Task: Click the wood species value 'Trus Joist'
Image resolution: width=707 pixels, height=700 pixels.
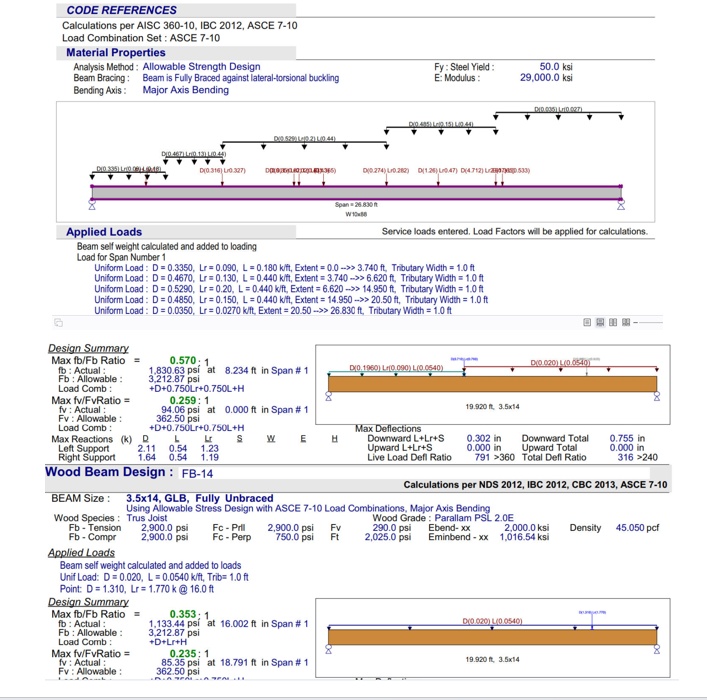Action: click(x=147, y=518)
